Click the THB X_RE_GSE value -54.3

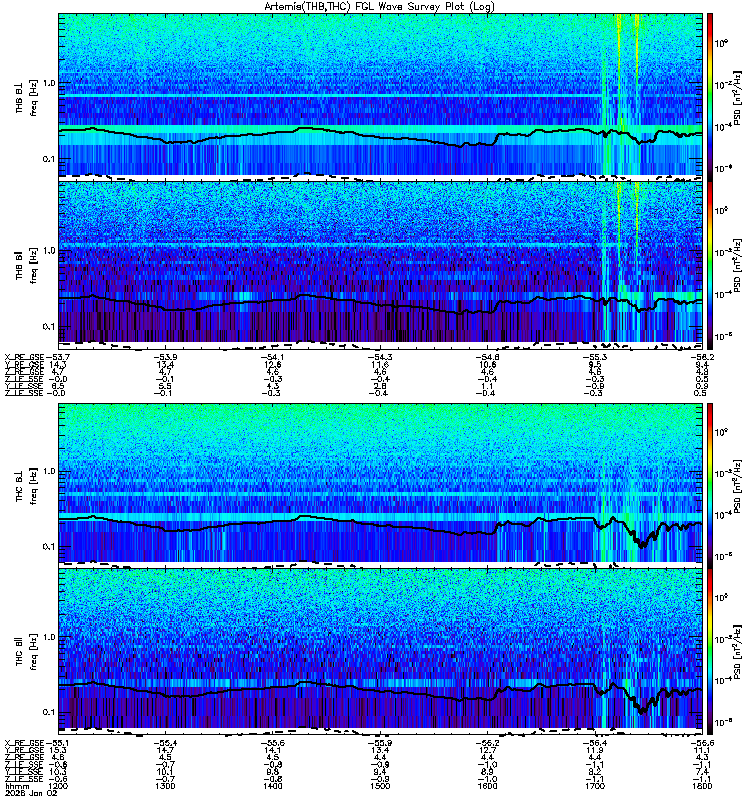[380, 357]
